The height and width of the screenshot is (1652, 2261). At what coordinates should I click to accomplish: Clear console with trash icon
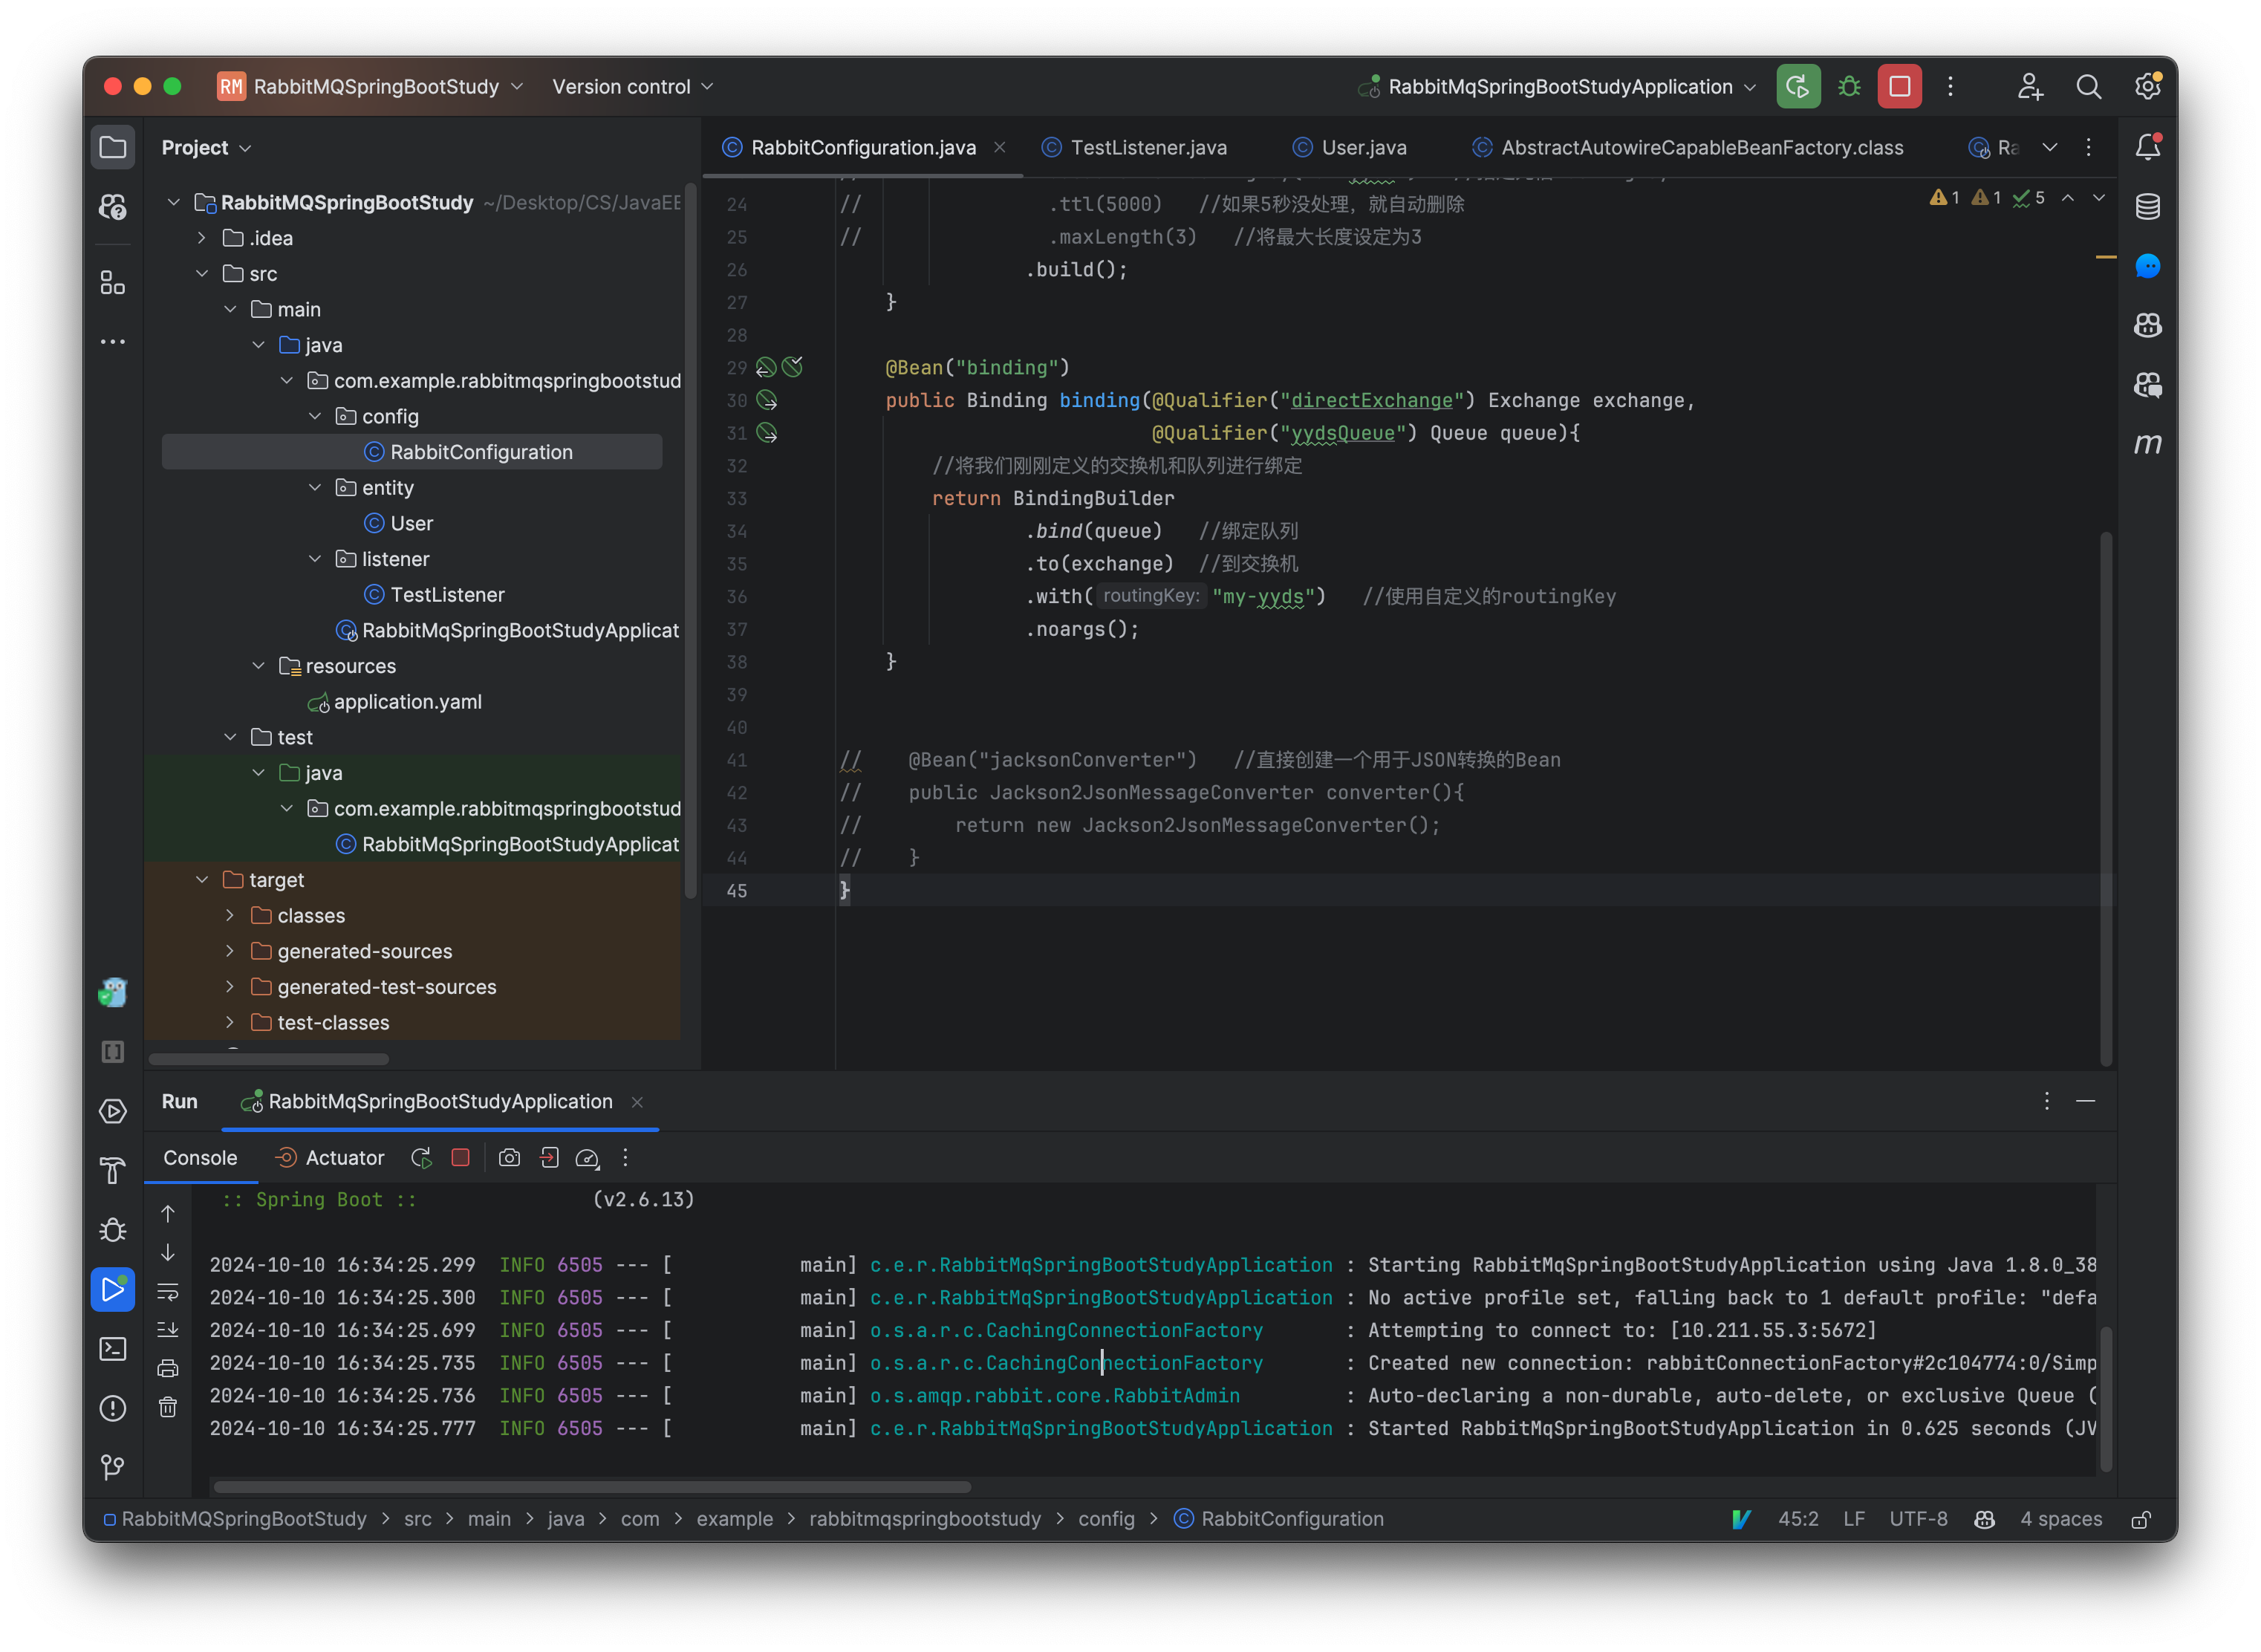click(x=168, y=1407)
